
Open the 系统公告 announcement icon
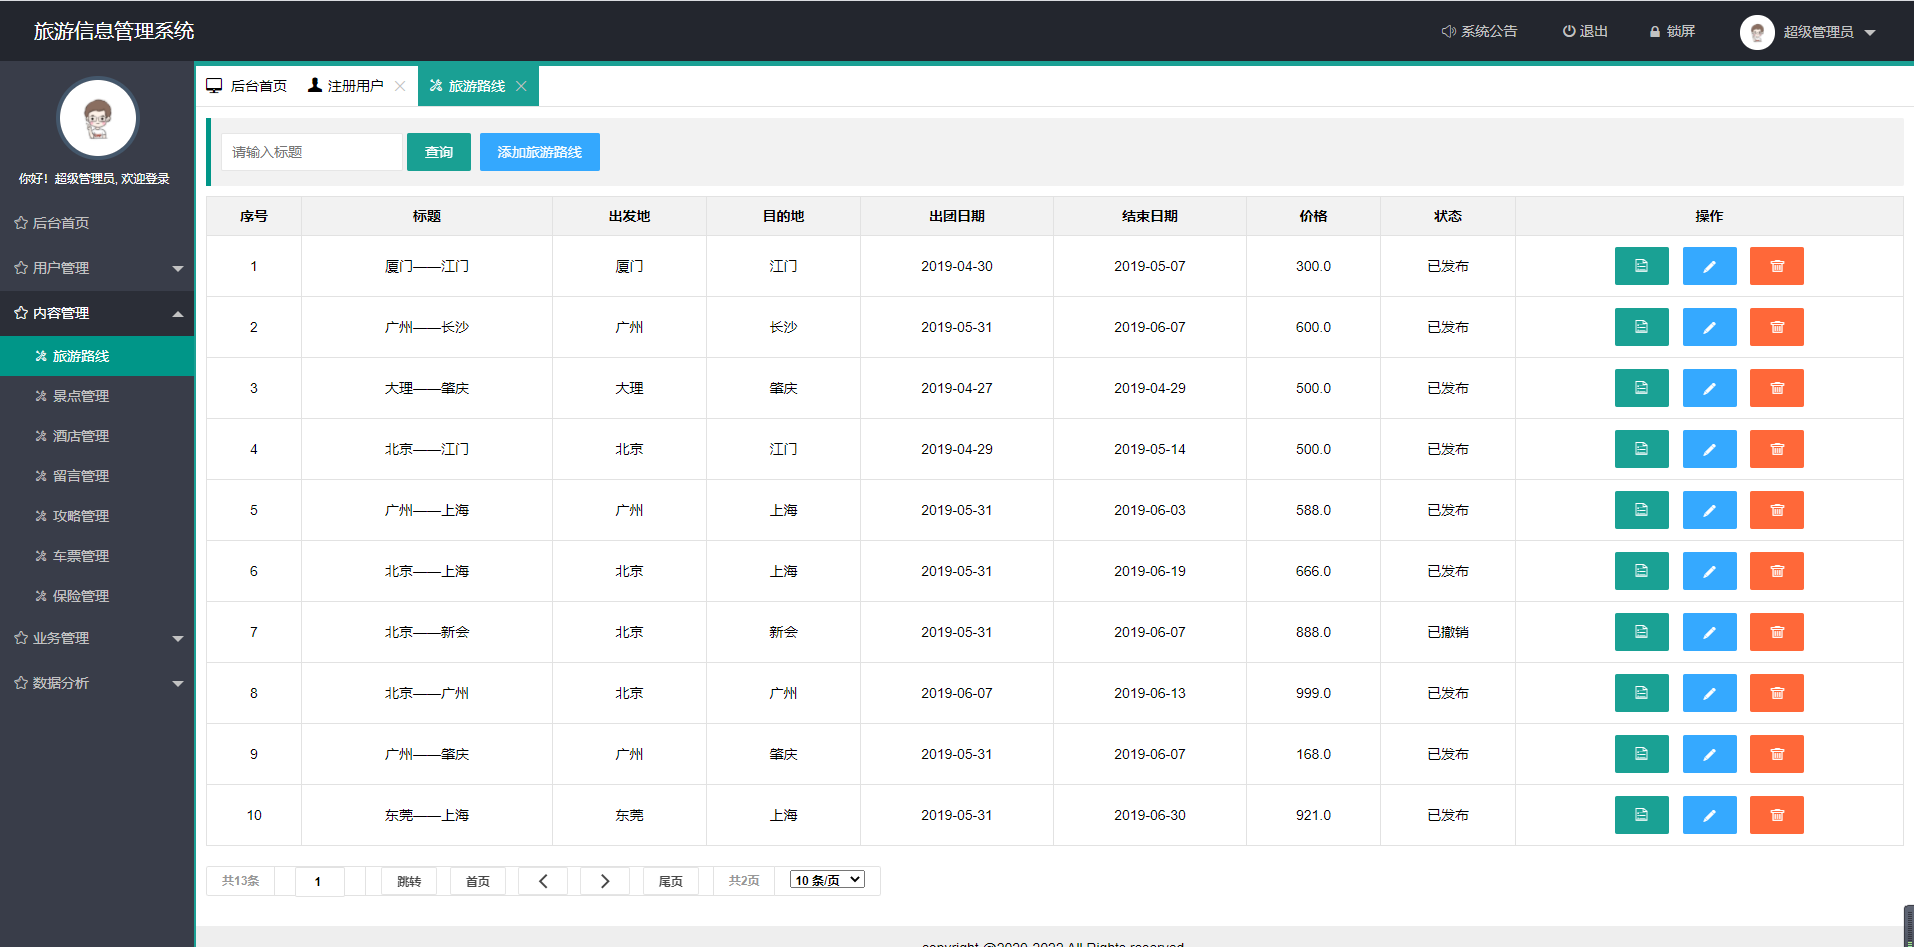pos(1448,32)
